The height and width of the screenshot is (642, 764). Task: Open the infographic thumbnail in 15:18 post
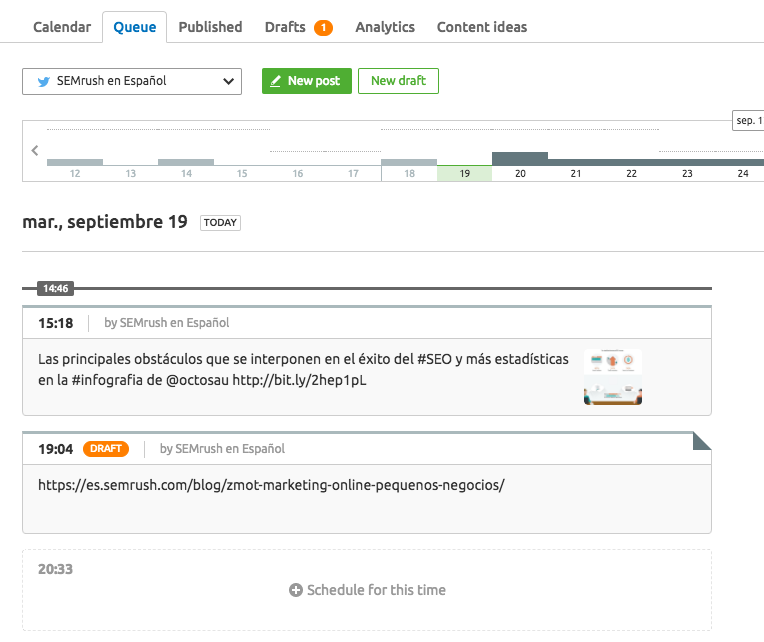pyautogui.click(x=612, y=377)
